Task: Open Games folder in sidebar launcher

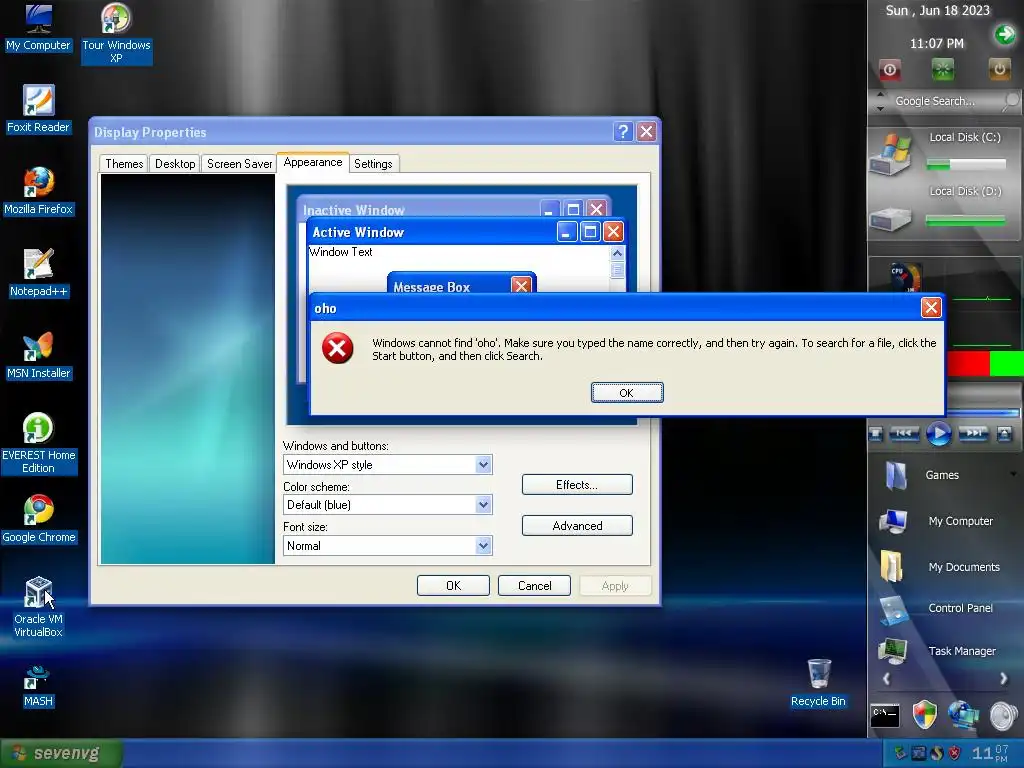Action: (x=922, y=475)
